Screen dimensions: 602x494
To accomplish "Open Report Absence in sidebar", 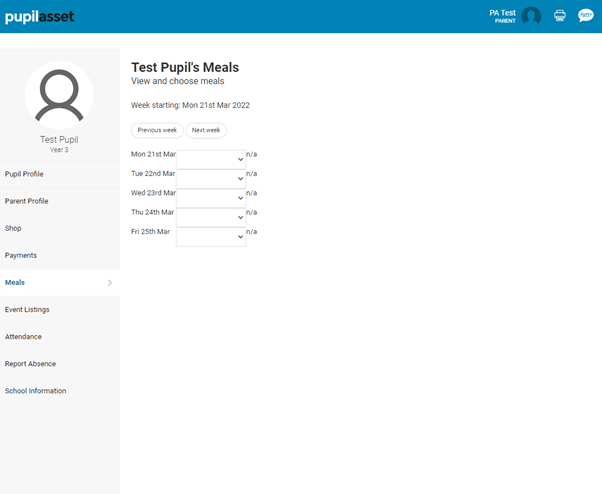I will pos(60,363).
